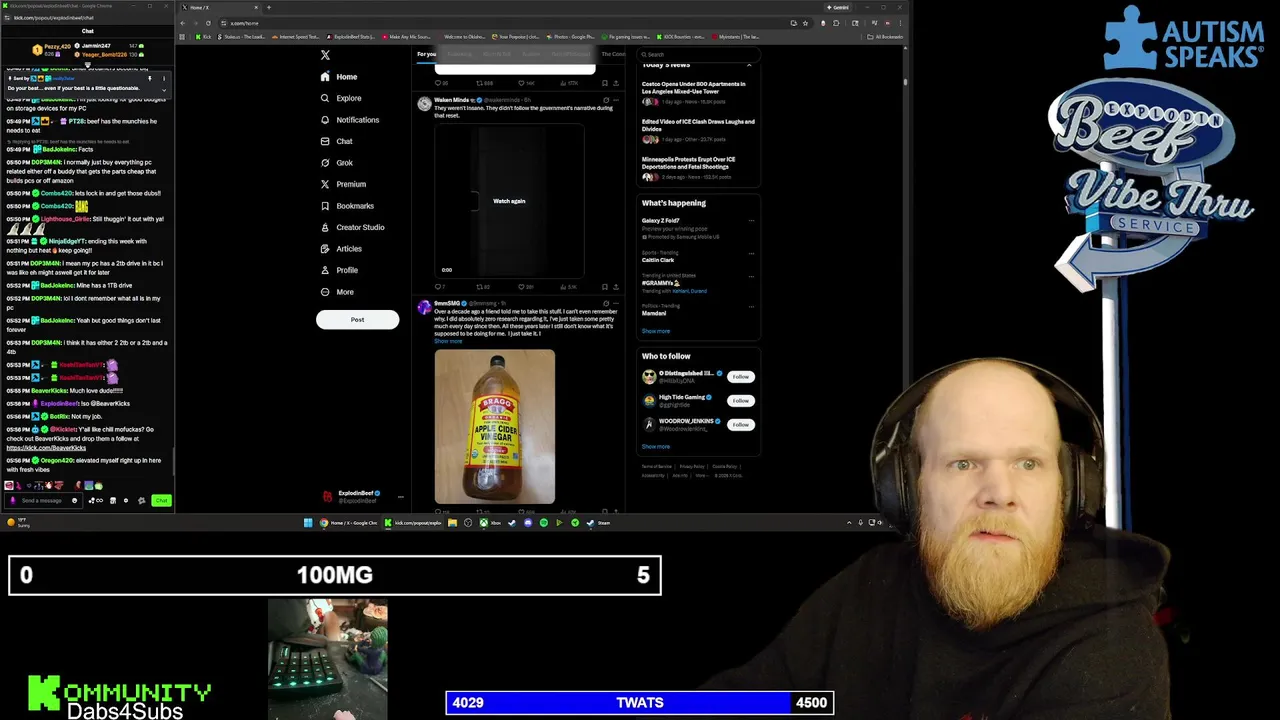This screenshot has height=720, width=1280.
Task: Click the Gemini button in Chrome
Action: [838, 7]
